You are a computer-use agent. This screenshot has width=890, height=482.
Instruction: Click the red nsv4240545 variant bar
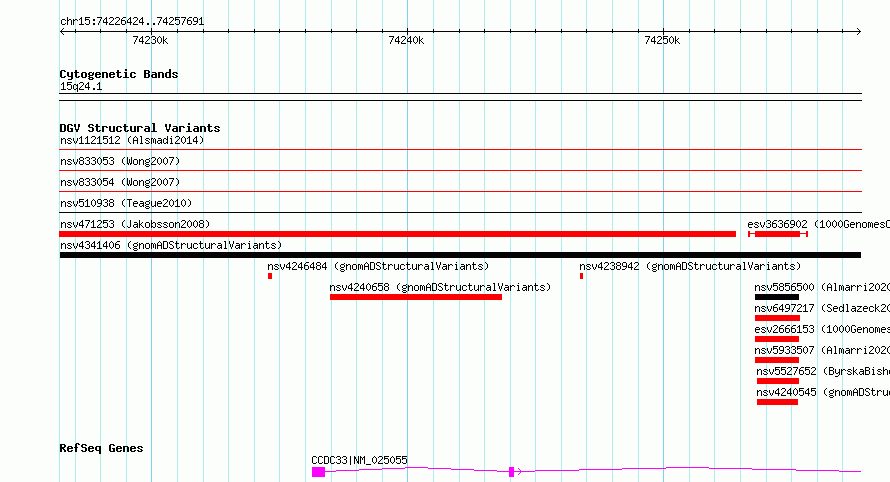[x=777, y=402]
